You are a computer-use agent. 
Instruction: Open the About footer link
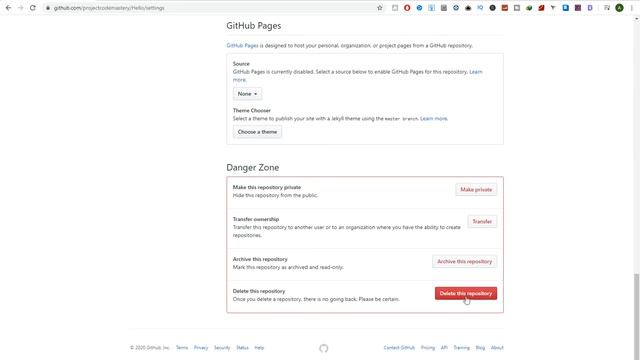(x=497, y=348)
